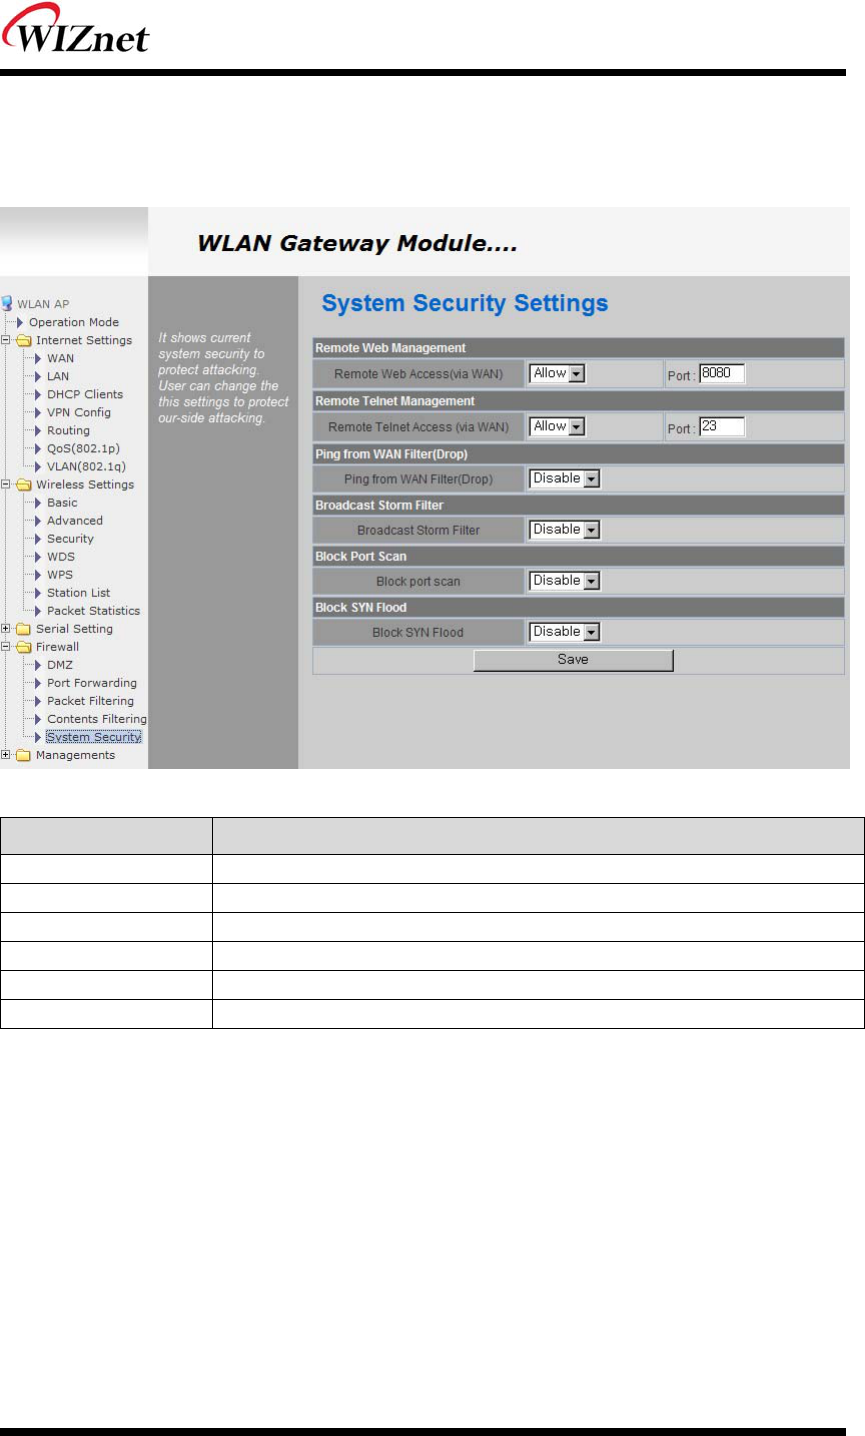This screenshot has height=1436, width=865.
Task: Open the WAN settings page
Action: coord(60,358)
